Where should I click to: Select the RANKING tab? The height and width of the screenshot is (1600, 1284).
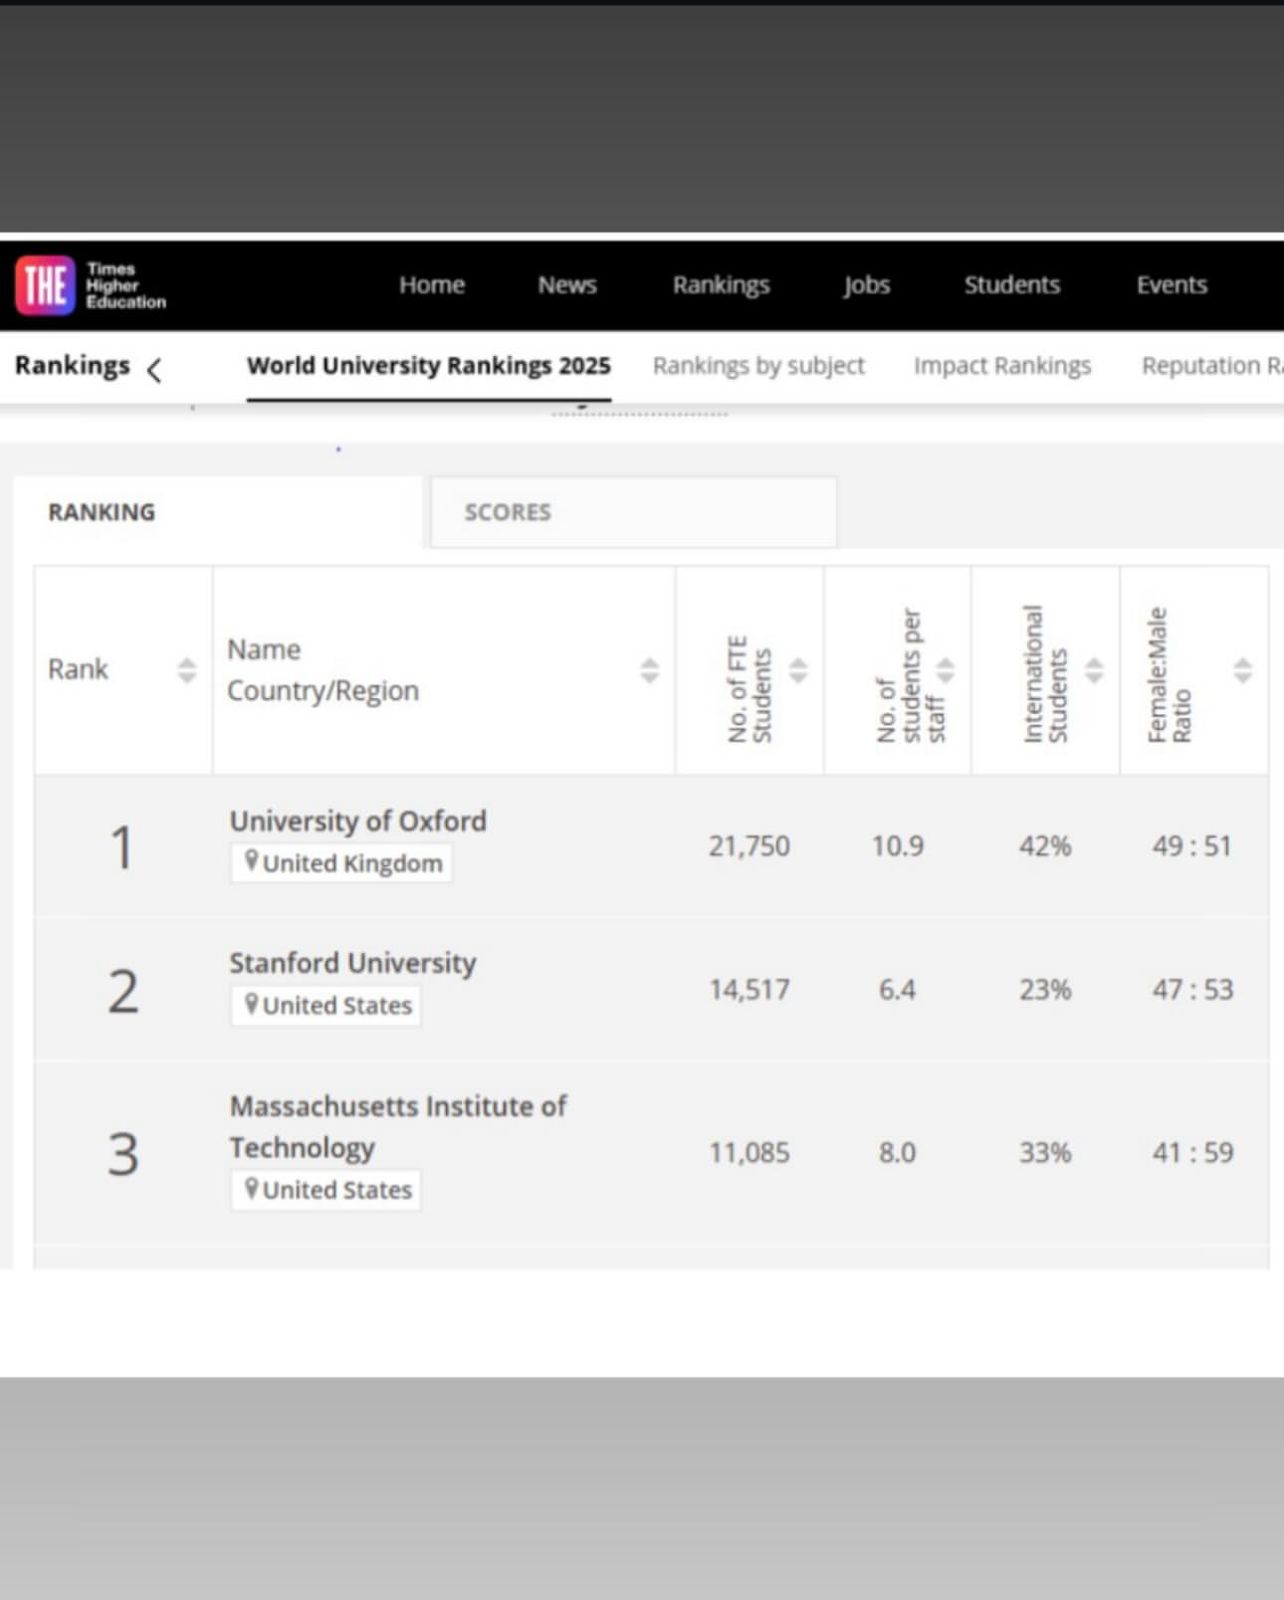[x=102, y=512]
